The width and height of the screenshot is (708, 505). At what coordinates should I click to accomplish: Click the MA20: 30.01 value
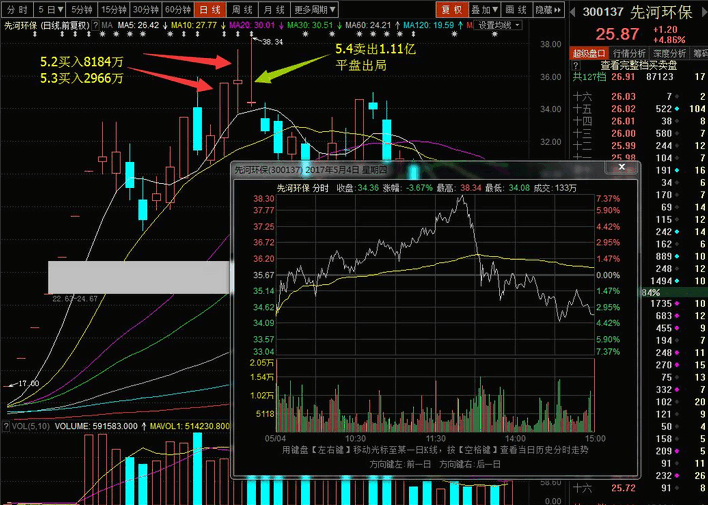pos(252,25)
